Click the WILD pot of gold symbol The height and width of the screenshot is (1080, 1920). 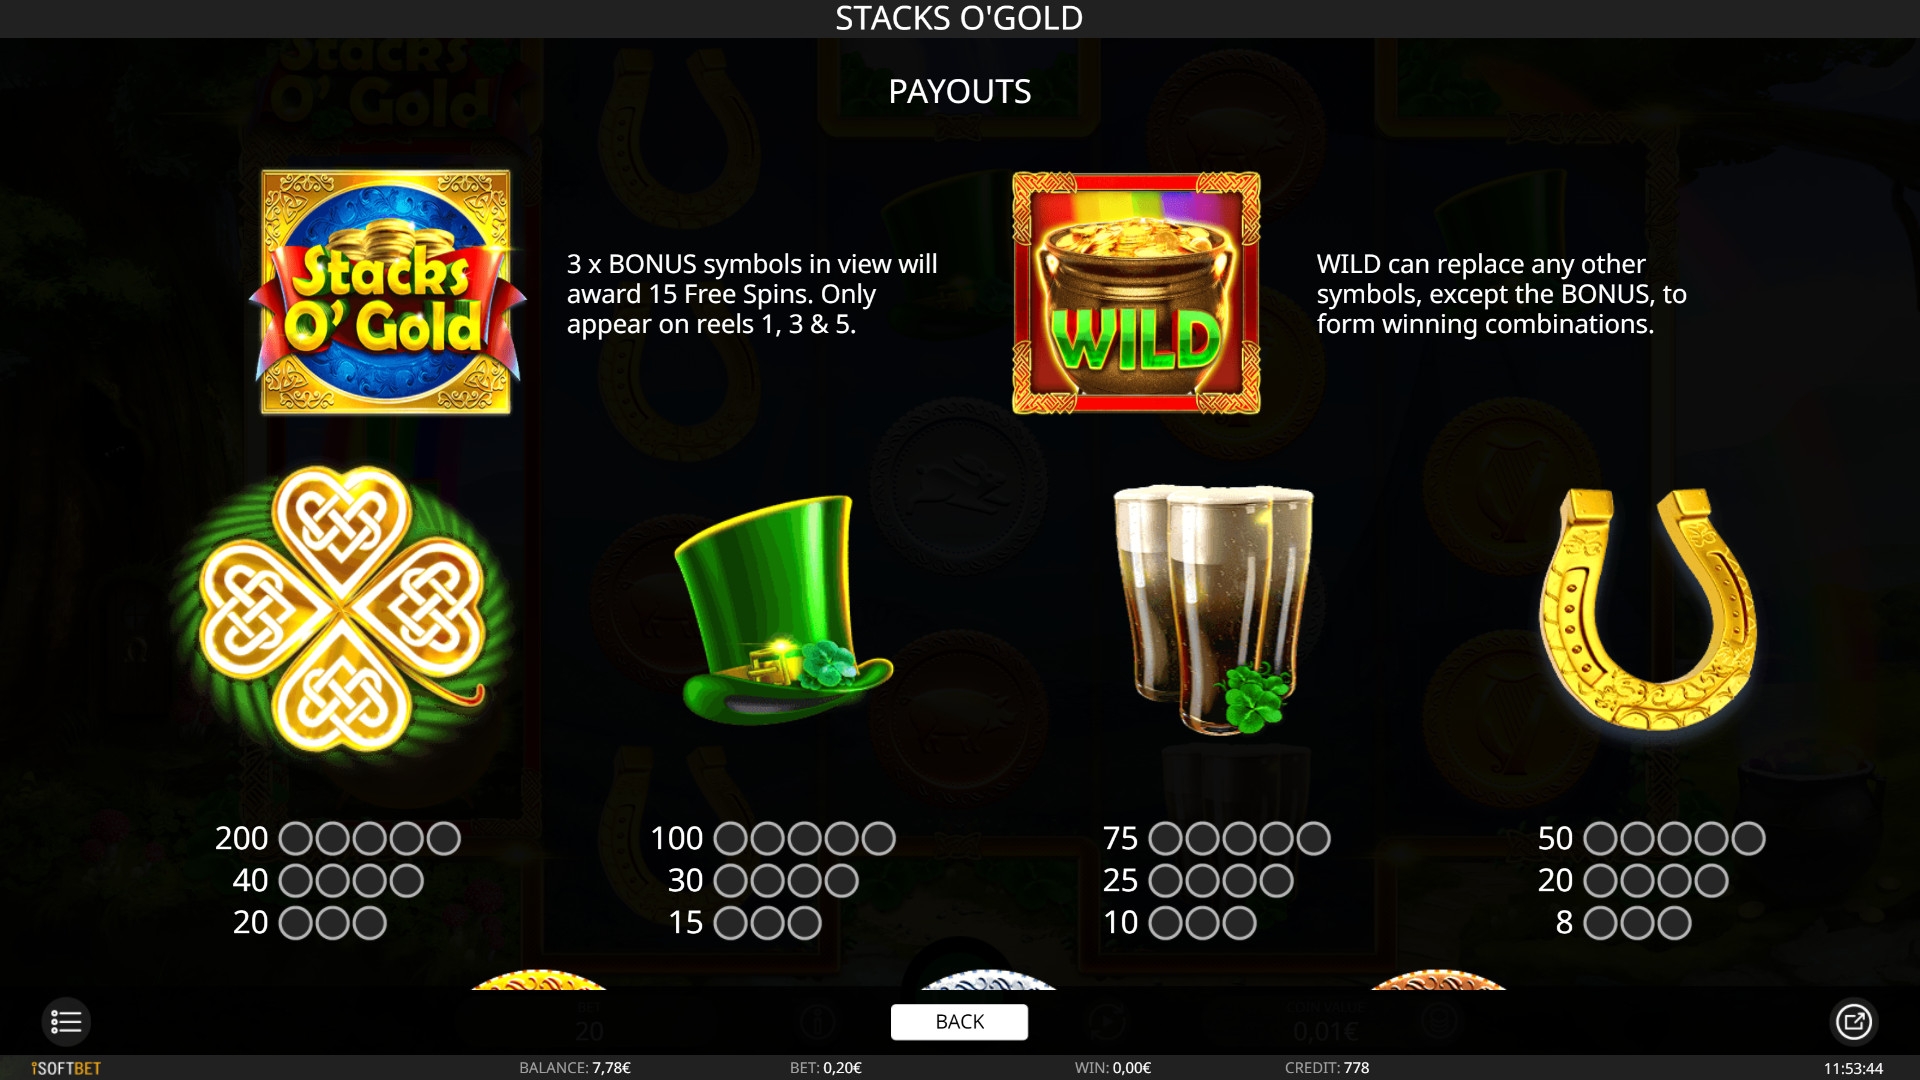click(1136, 293)
